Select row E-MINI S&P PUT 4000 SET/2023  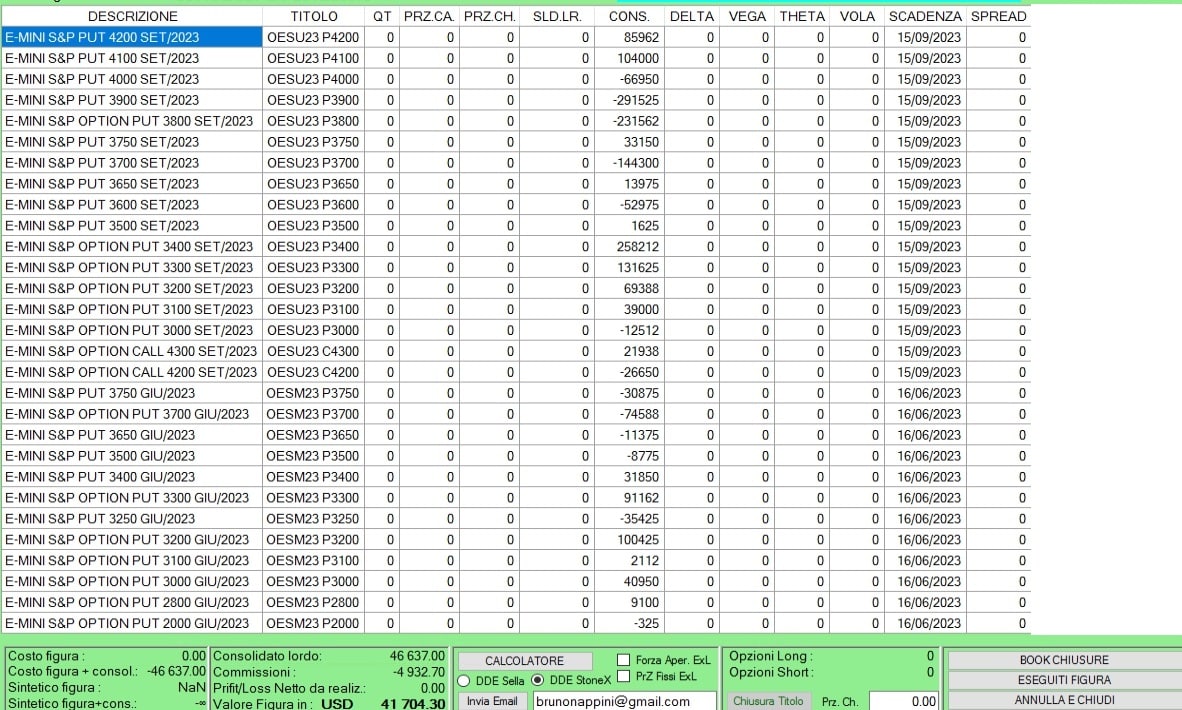pos(516,79)
